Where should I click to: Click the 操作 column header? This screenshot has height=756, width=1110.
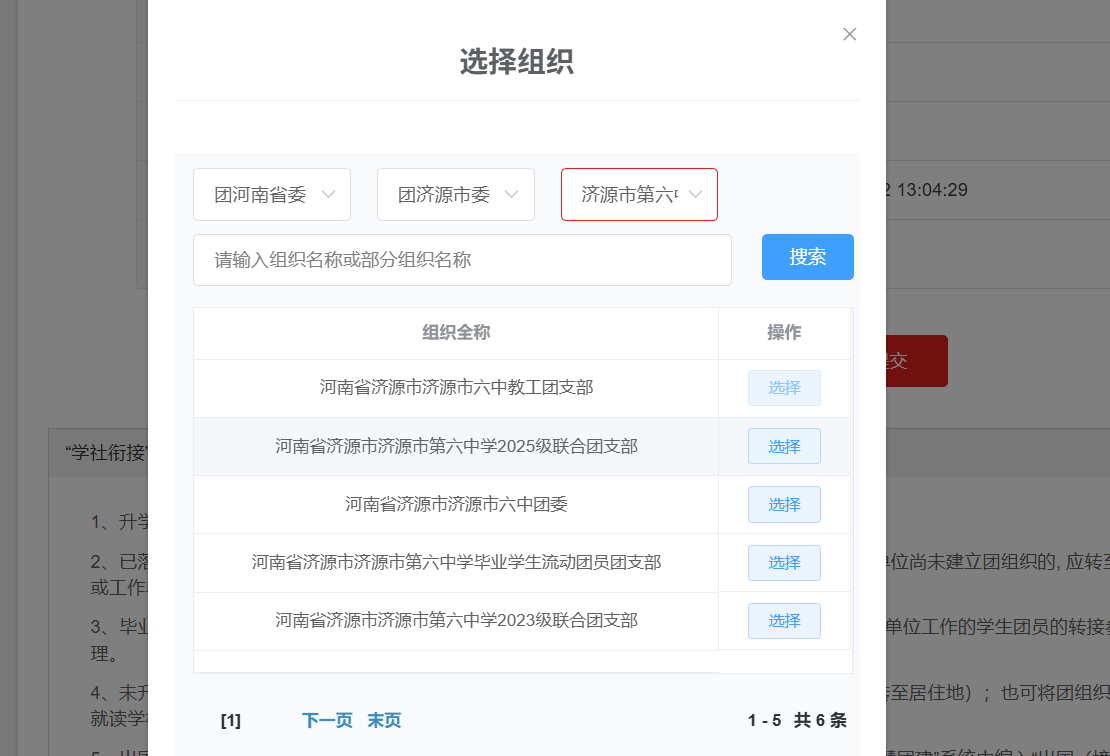[784, 333]
